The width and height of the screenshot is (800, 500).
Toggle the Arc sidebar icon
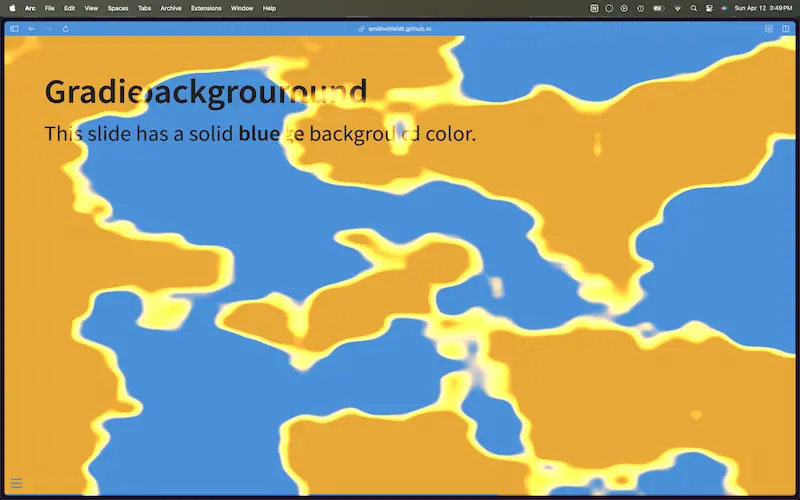[x=14, y=29]
